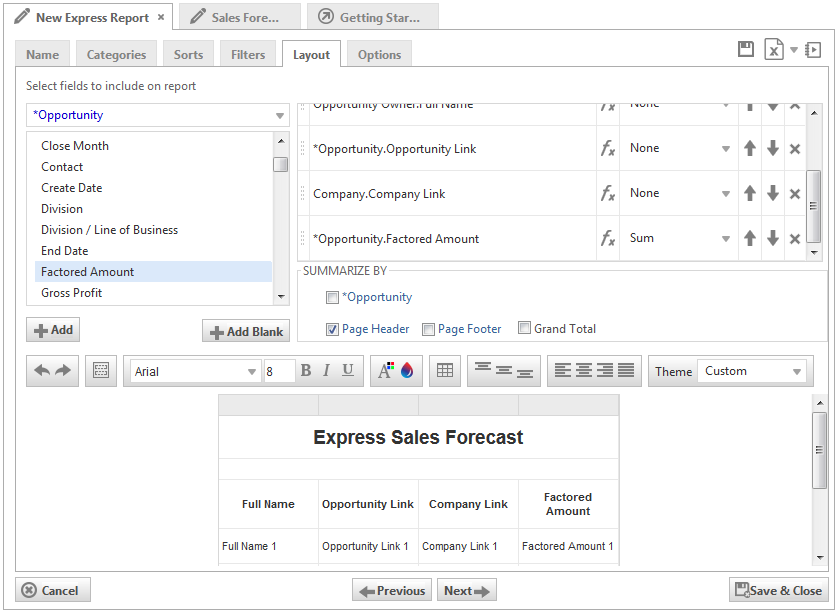This screenshot has height=612, width=836.
Task: Toggle underline formatting
Action: 348,371
